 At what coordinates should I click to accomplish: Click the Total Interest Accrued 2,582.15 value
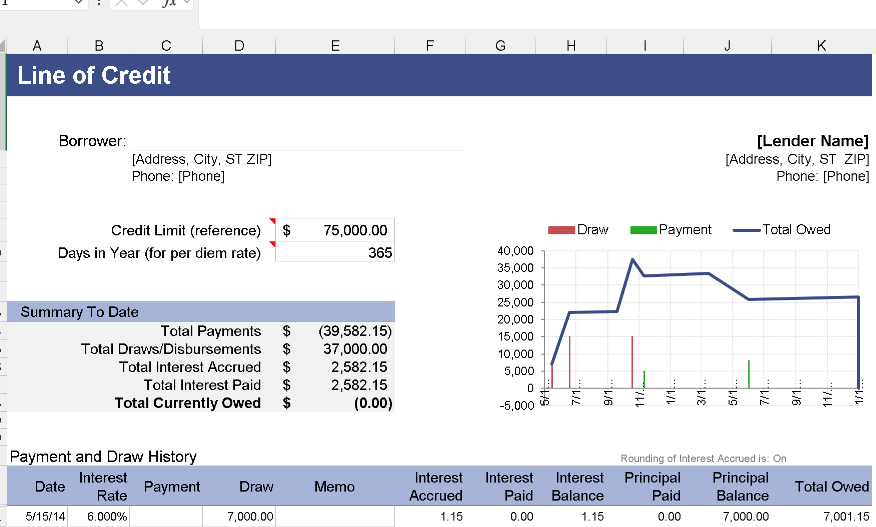[359, 367]
